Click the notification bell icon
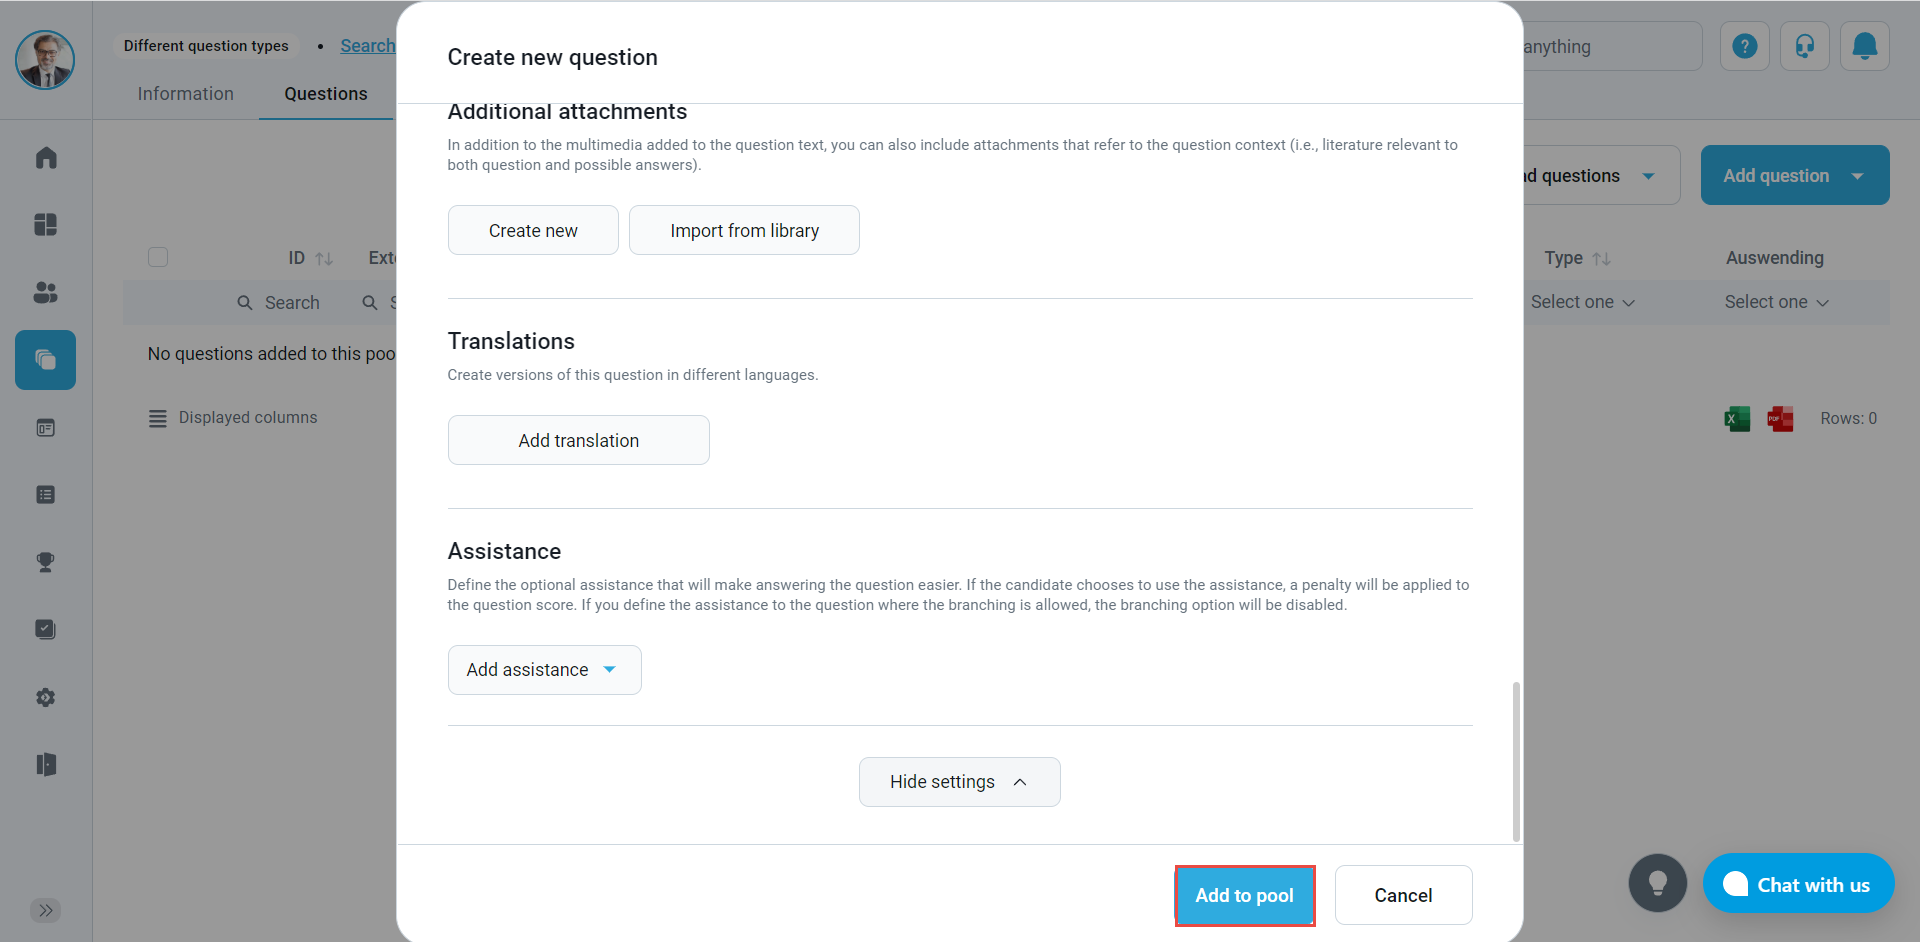This screenshot has height=942, width=1920. pyautogui.click(x=1864, y=46)
